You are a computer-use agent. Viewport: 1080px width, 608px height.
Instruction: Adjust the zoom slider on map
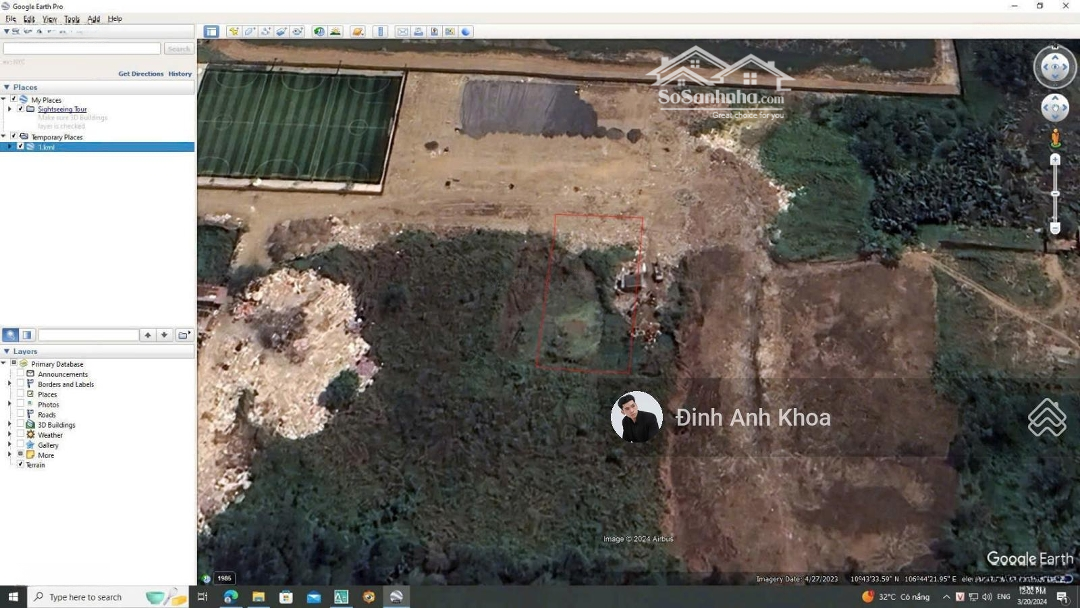click(x=1055, y=194)
